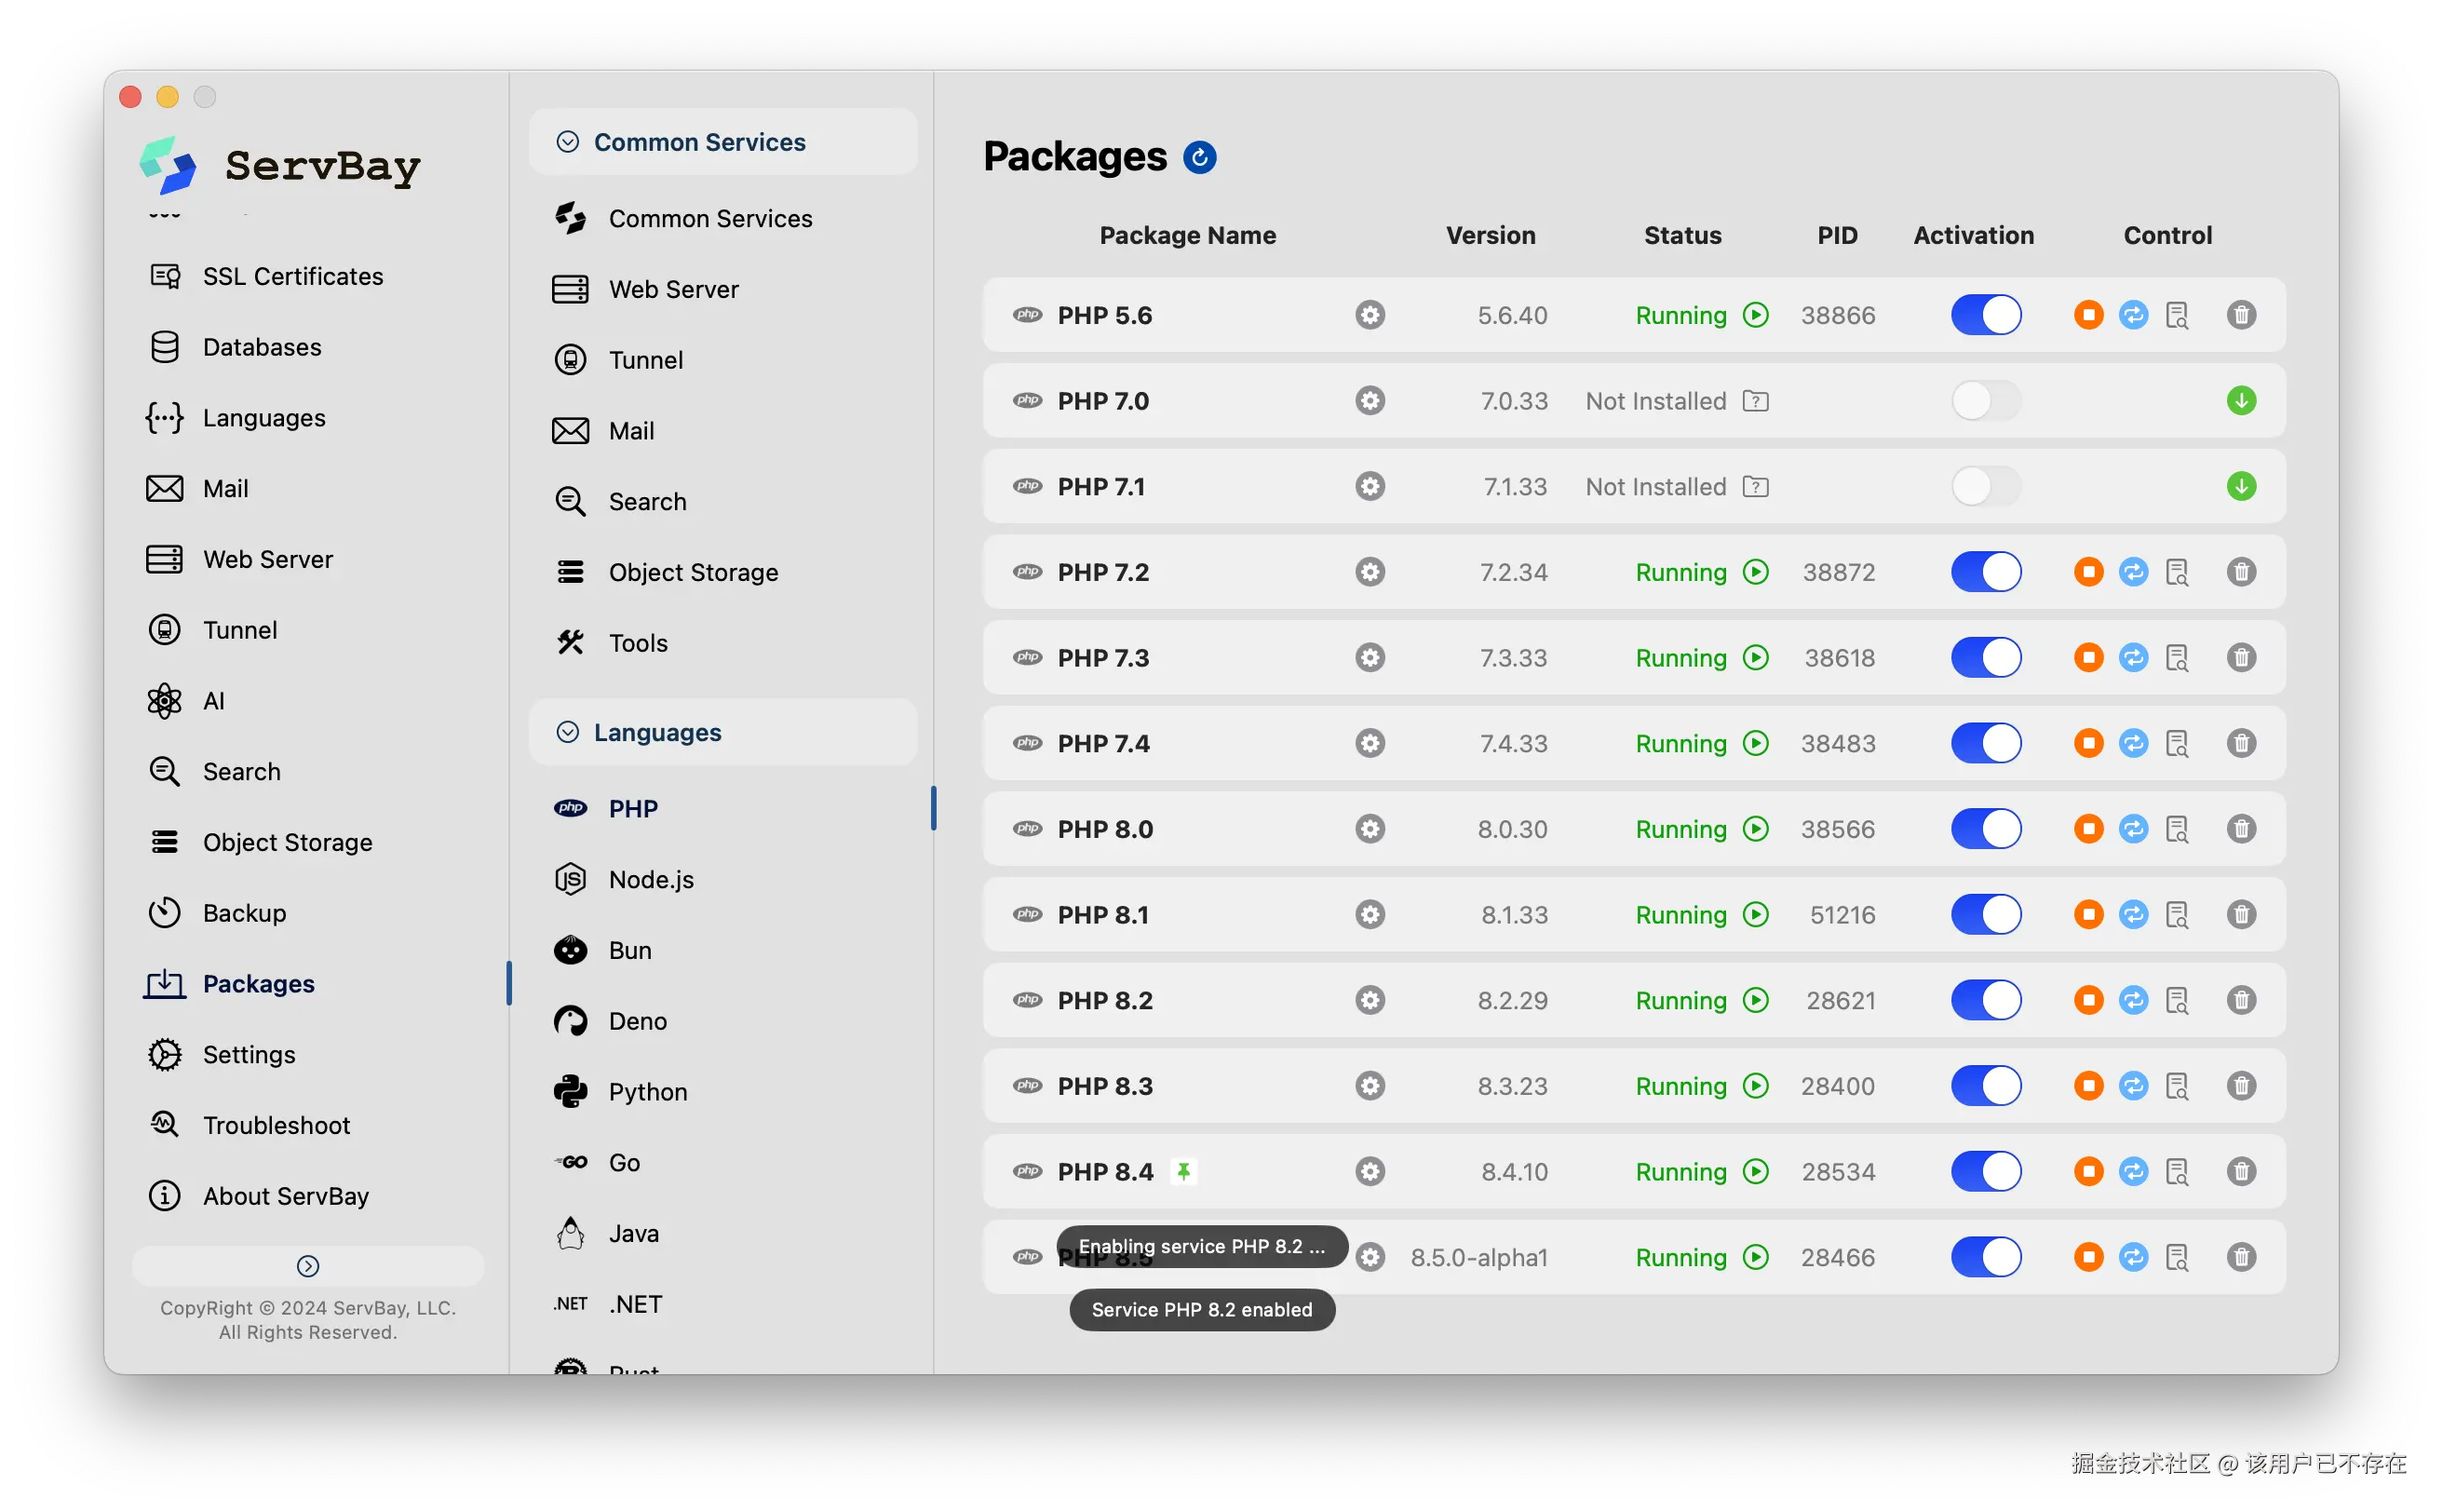Install PHP 7.1 with the green arrow
This screenshot has width=2443, height=1512.
click(x=2241, y=487)
